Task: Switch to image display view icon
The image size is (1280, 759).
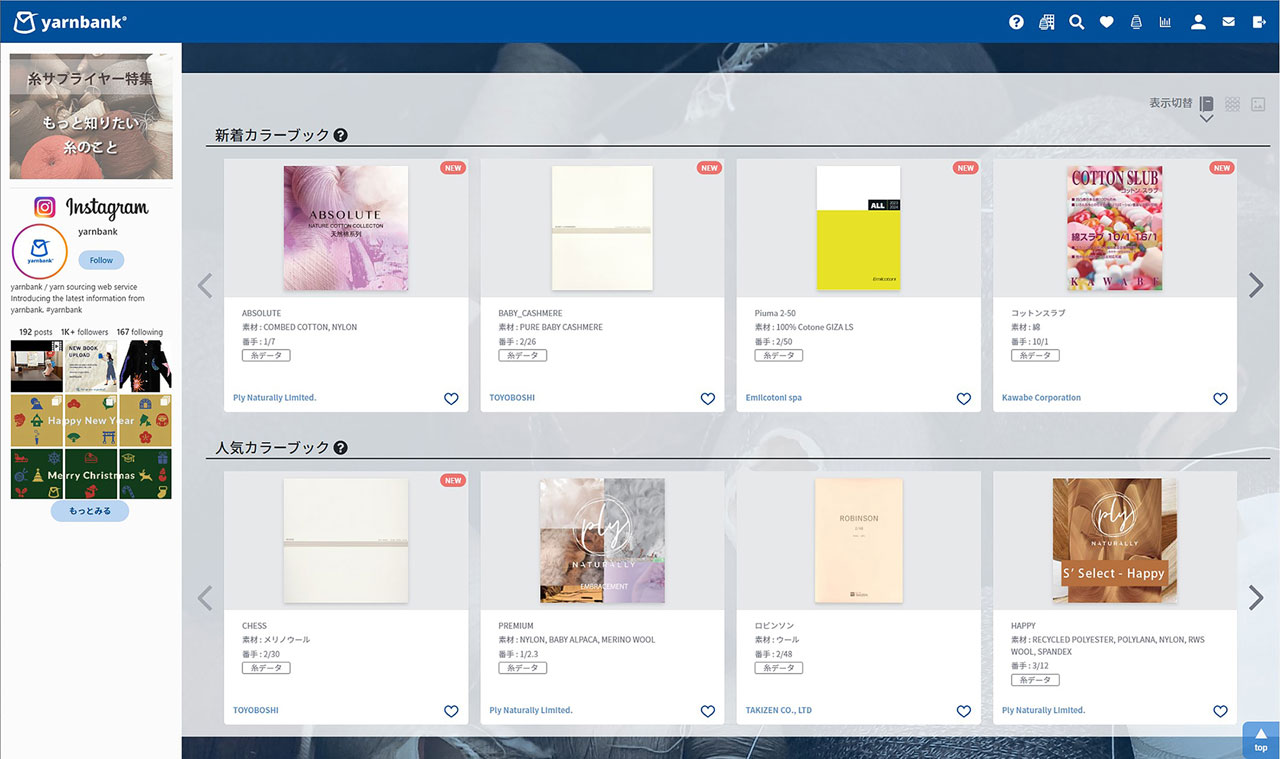Action: click(1258, 103)
